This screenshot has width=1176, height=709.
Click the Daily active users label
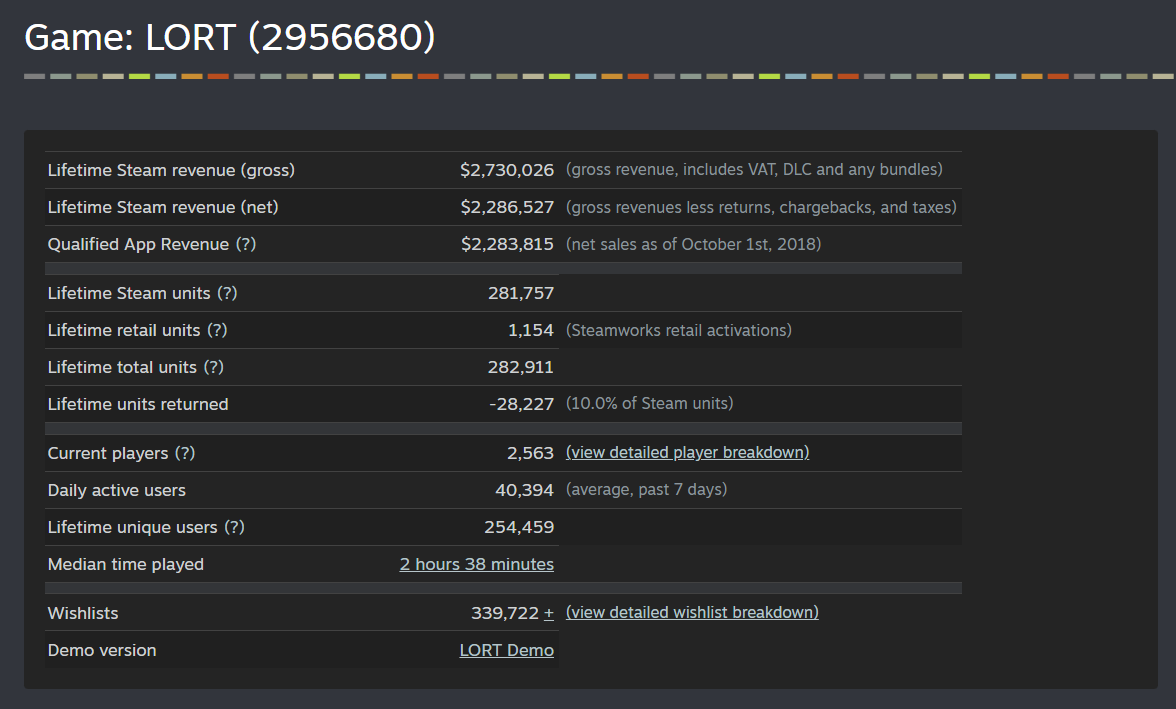point(116,491)
